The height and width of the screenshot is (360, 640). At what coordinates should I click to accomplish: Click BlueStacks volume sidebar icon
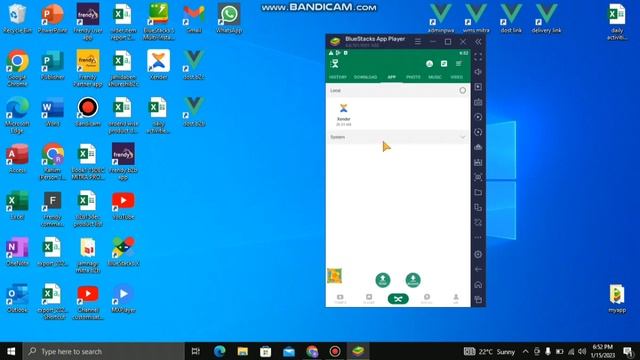pos(478,72)
